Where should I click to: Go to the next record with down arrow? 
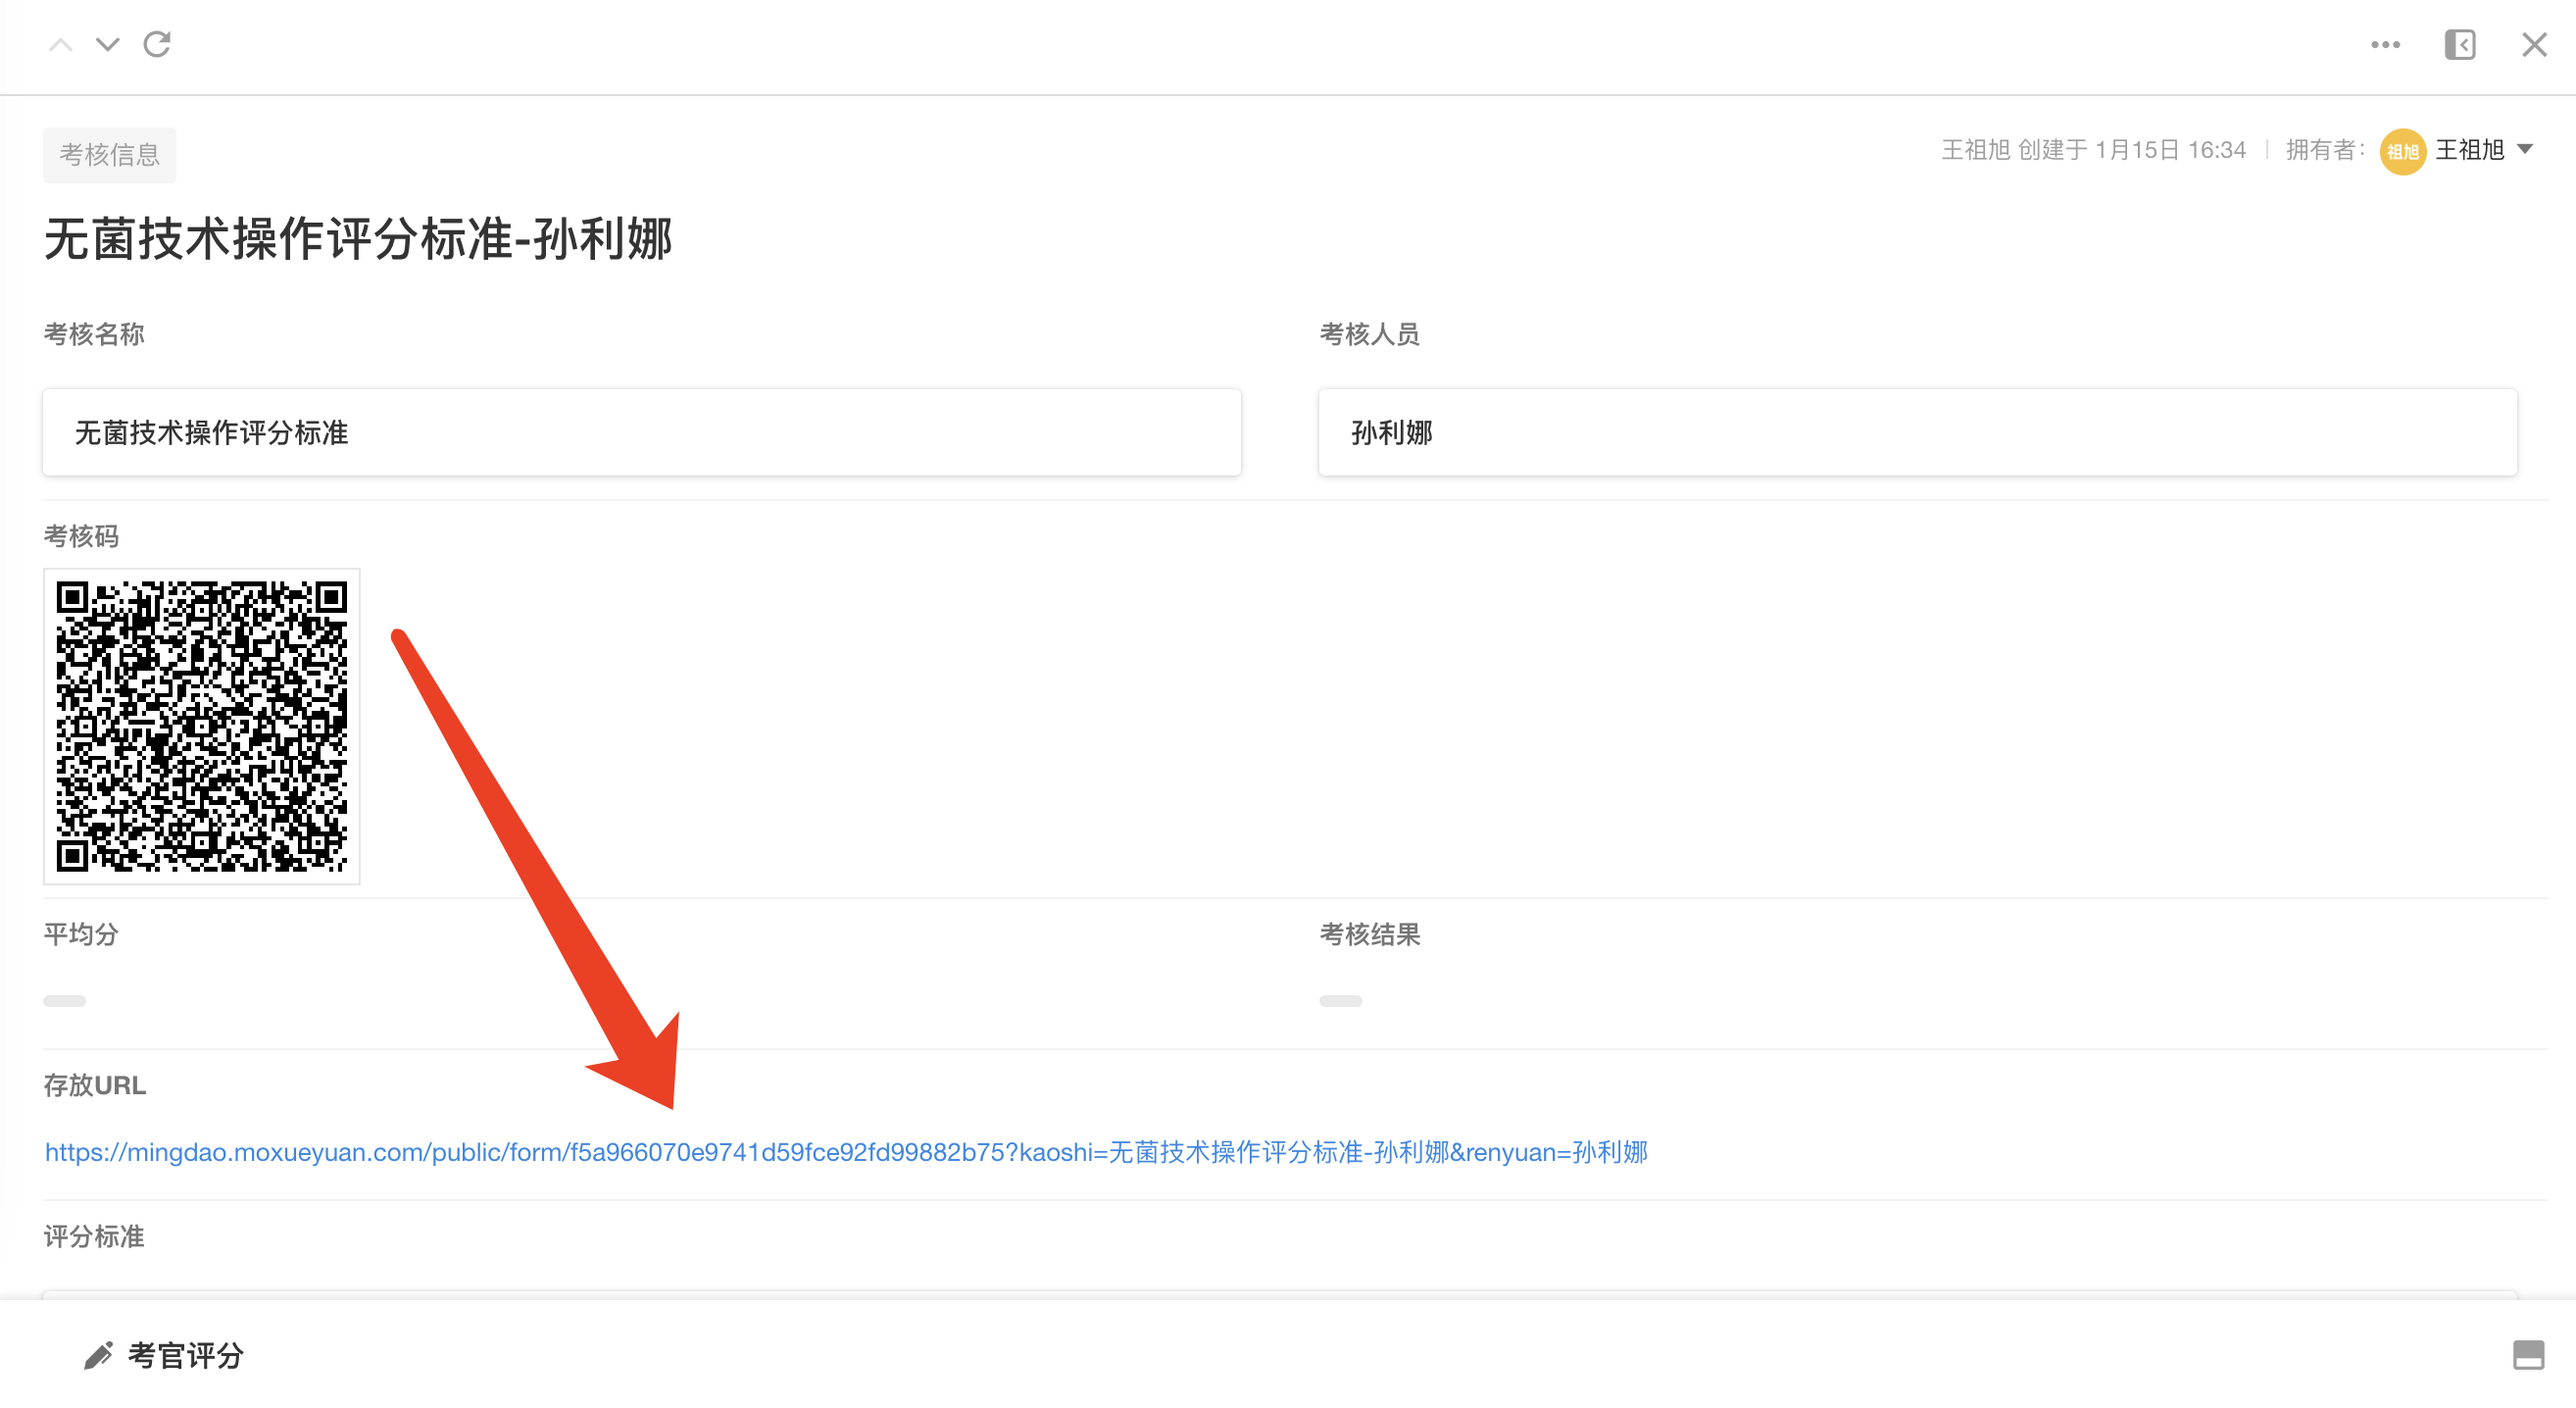coord(108,45)
